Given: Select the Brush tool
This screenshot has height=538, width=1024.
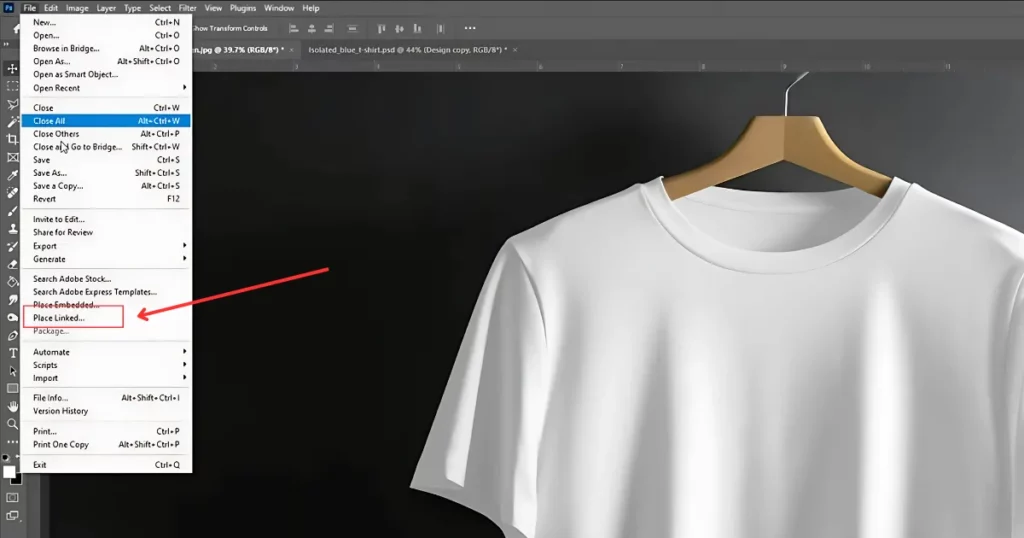Looking at the screenshot, I should [13, 211].
